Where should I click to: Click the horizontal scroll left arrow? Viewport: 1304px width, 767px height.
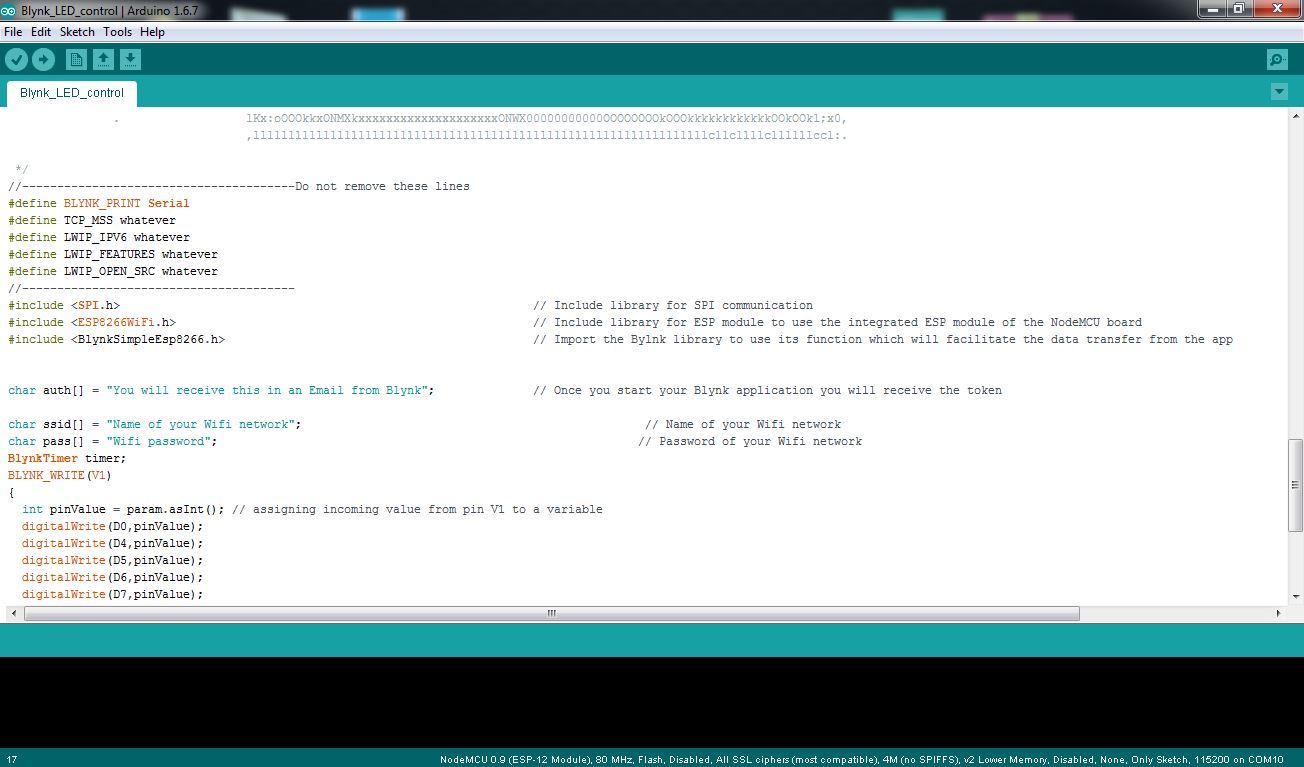[x=12, y=613]
